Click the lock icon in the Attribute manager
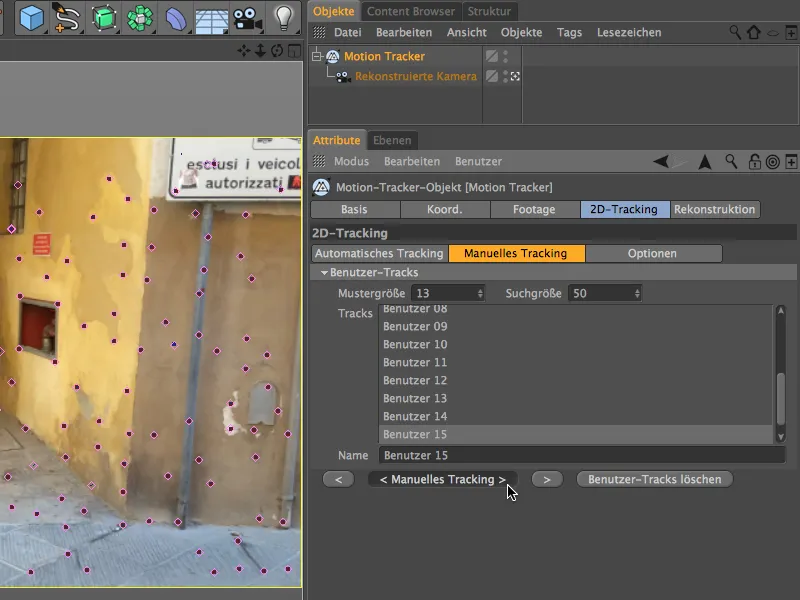The width and height of the screenshot is (800, 600). point(755,161)
